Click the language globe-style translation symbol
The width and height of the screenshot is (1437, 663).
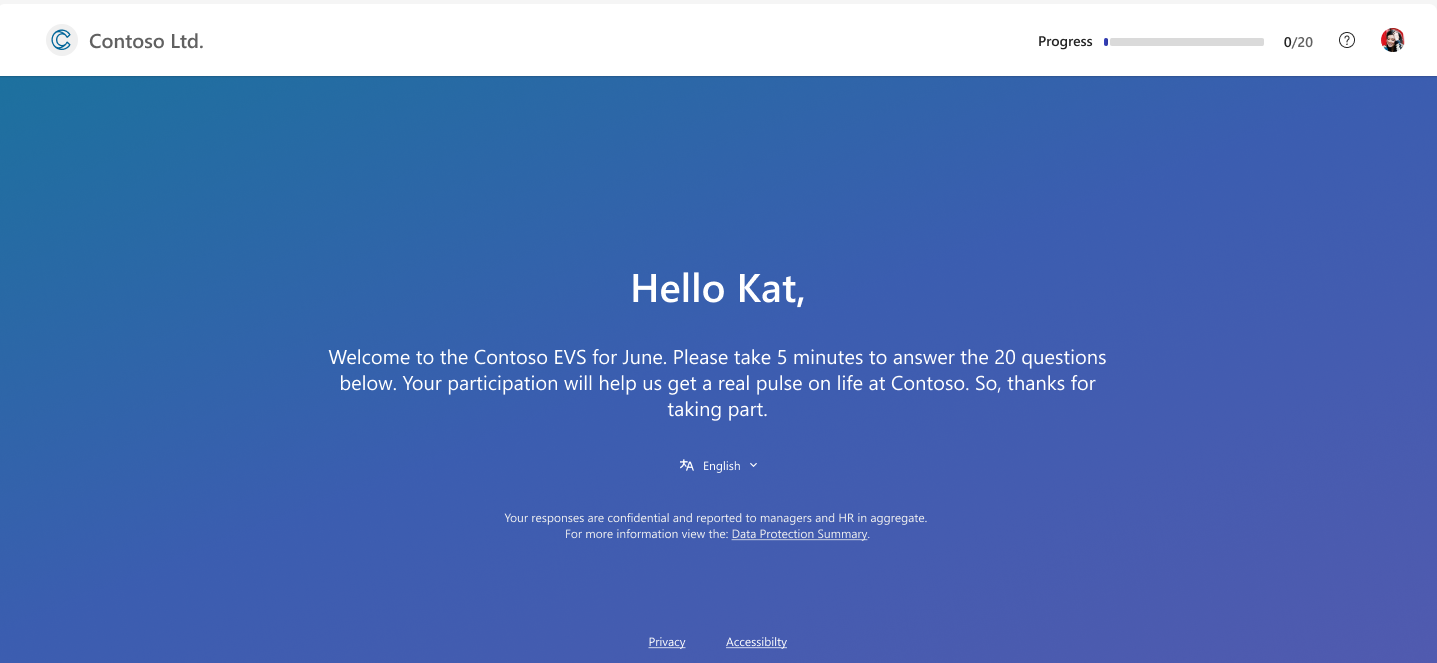(x=687, y=465)
